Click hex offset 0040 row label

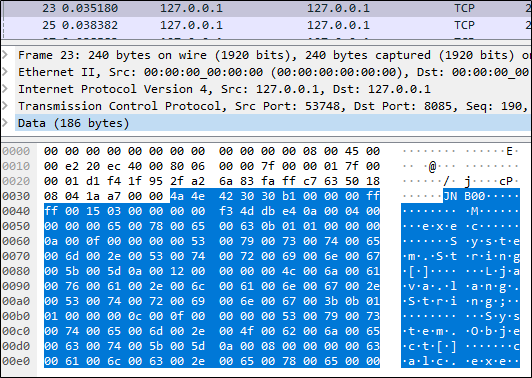(x=16, y=211)
